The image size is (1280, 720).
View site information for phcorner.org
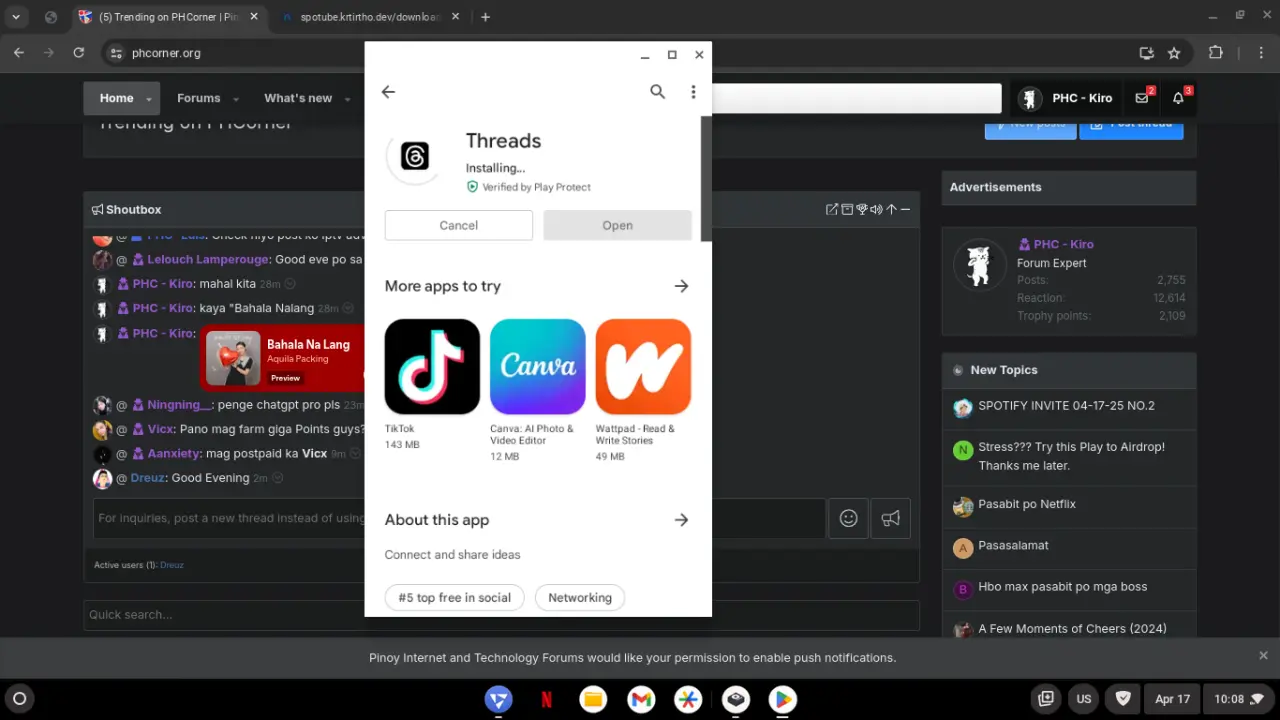(x=115, y=53)
